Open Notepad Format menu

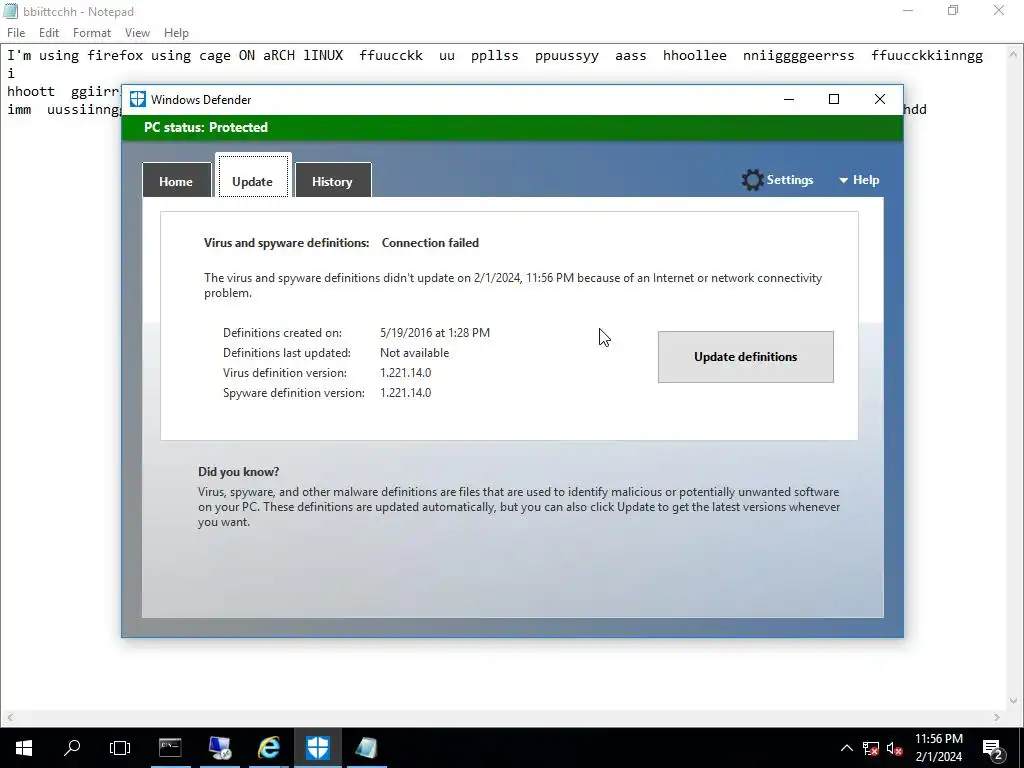tap(91, 33)
